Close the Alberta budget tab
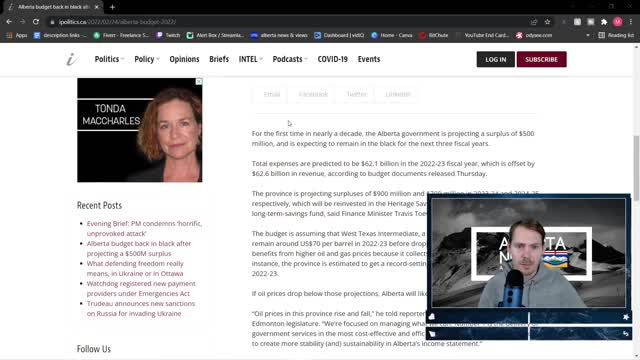 pos(96,7)
